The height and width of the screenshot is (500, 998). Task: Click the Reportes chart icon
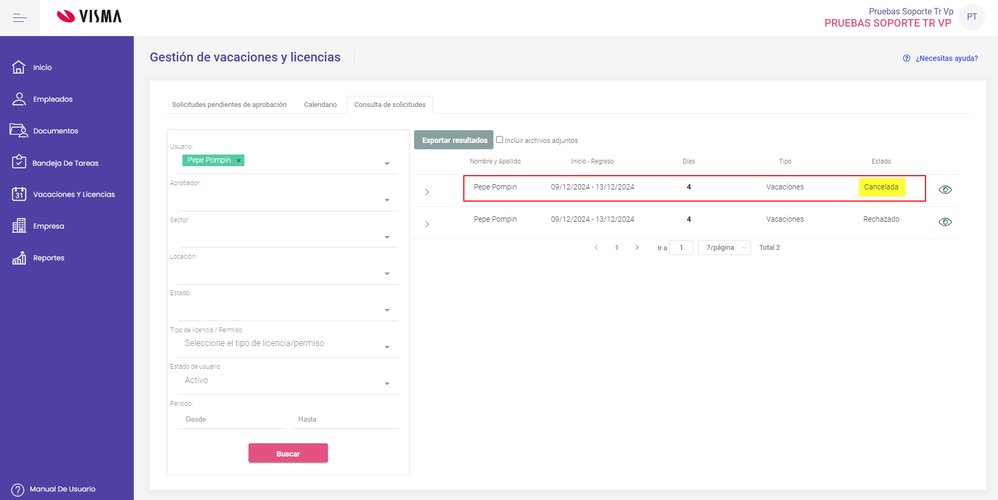coord(18,258)
